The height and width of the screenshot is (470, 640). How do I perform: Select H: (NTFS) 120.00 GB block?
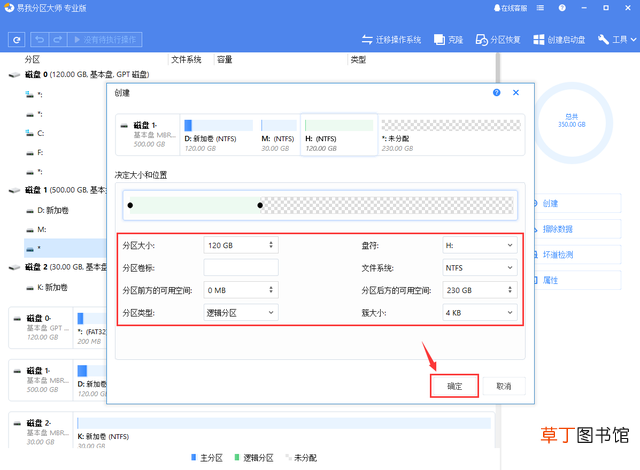(x=339, y=135)
